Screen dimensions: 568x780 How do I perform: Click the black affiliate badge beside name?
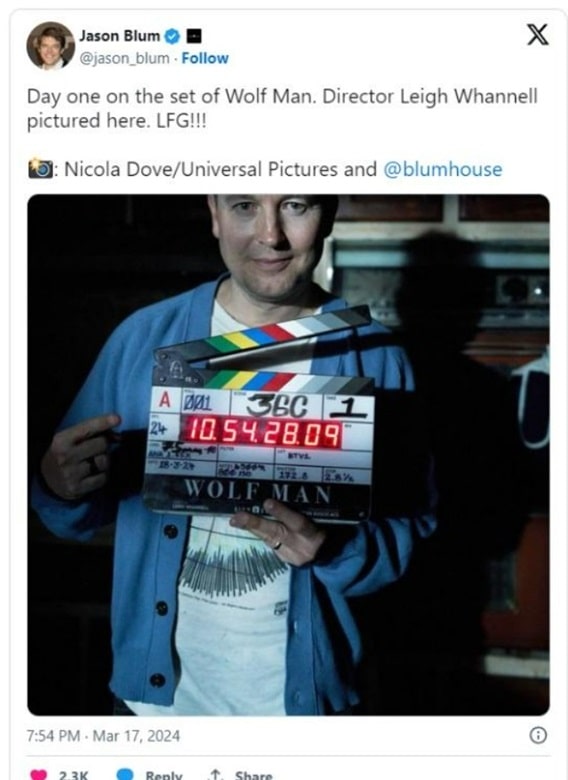[194, 36]
